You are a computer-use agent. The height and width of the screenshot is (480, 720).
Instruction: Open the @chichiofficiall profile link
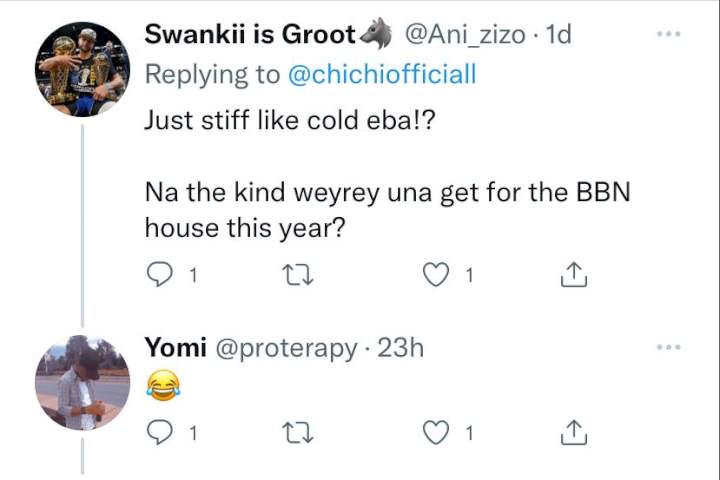(382, 74)
